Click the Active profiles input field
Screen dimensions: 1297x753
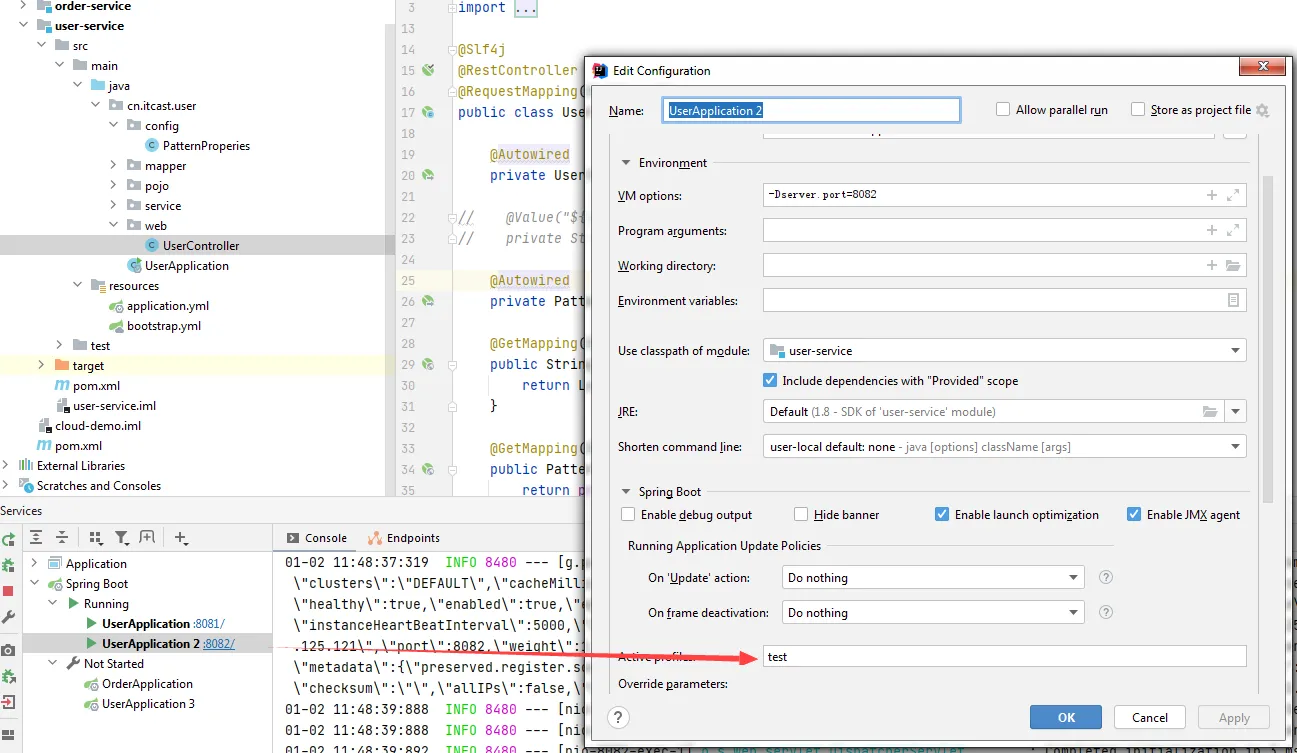[1004, 656]
